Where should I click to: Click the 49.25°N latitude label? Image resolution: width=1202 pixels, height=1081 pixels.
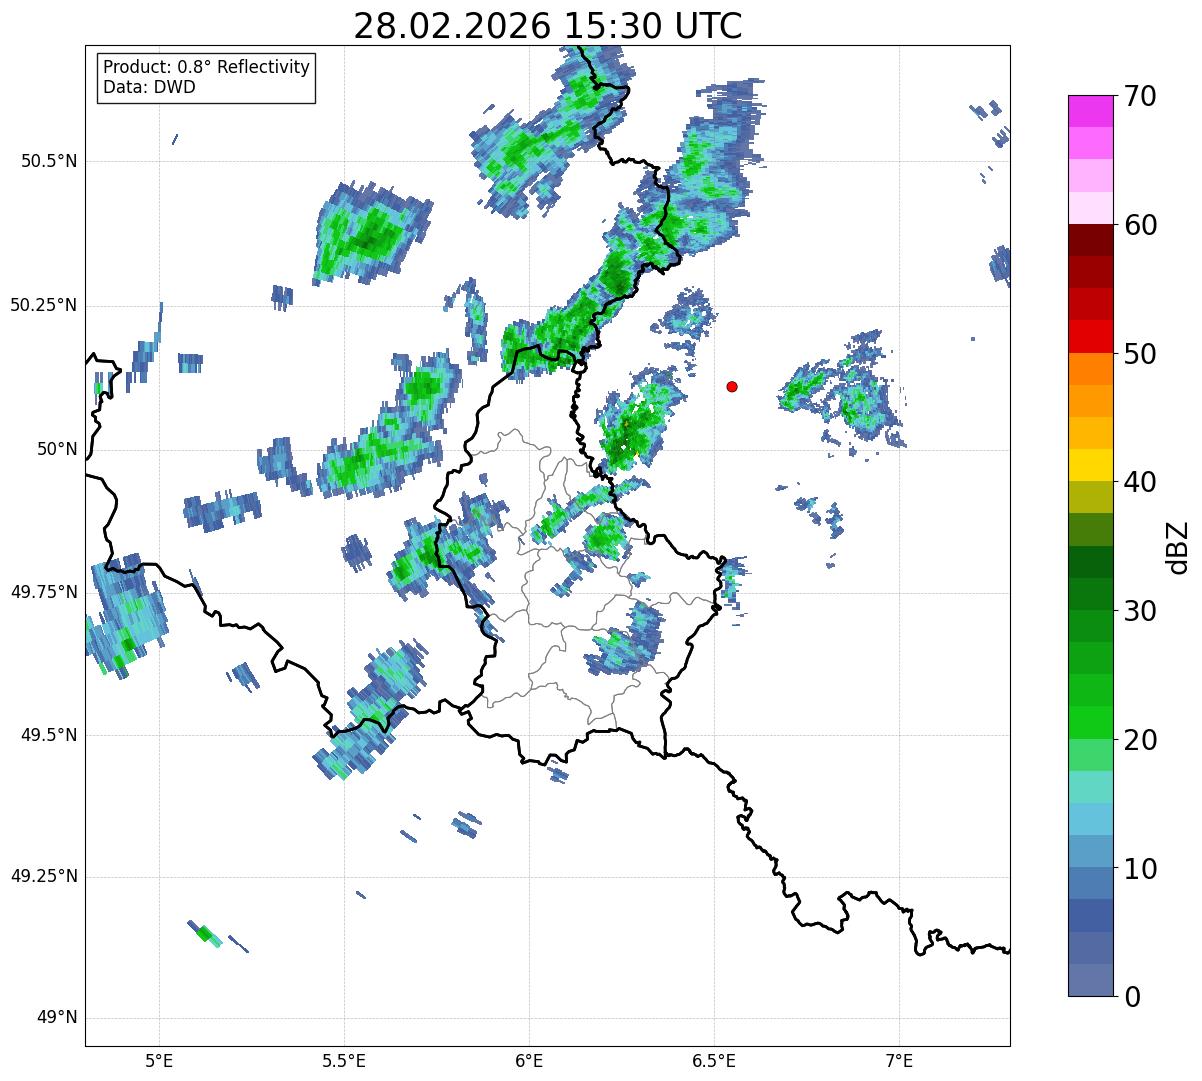(44, 877)
